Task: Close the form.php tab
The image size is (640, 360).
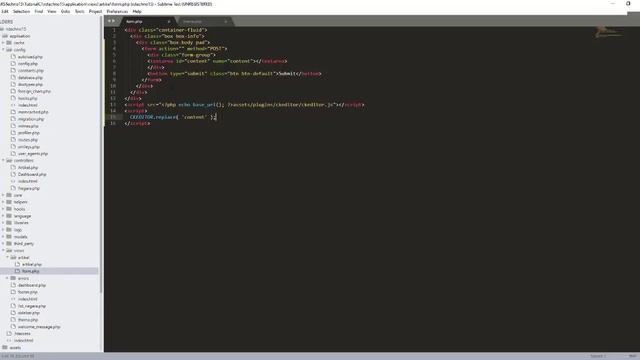Action: (169, 21)
